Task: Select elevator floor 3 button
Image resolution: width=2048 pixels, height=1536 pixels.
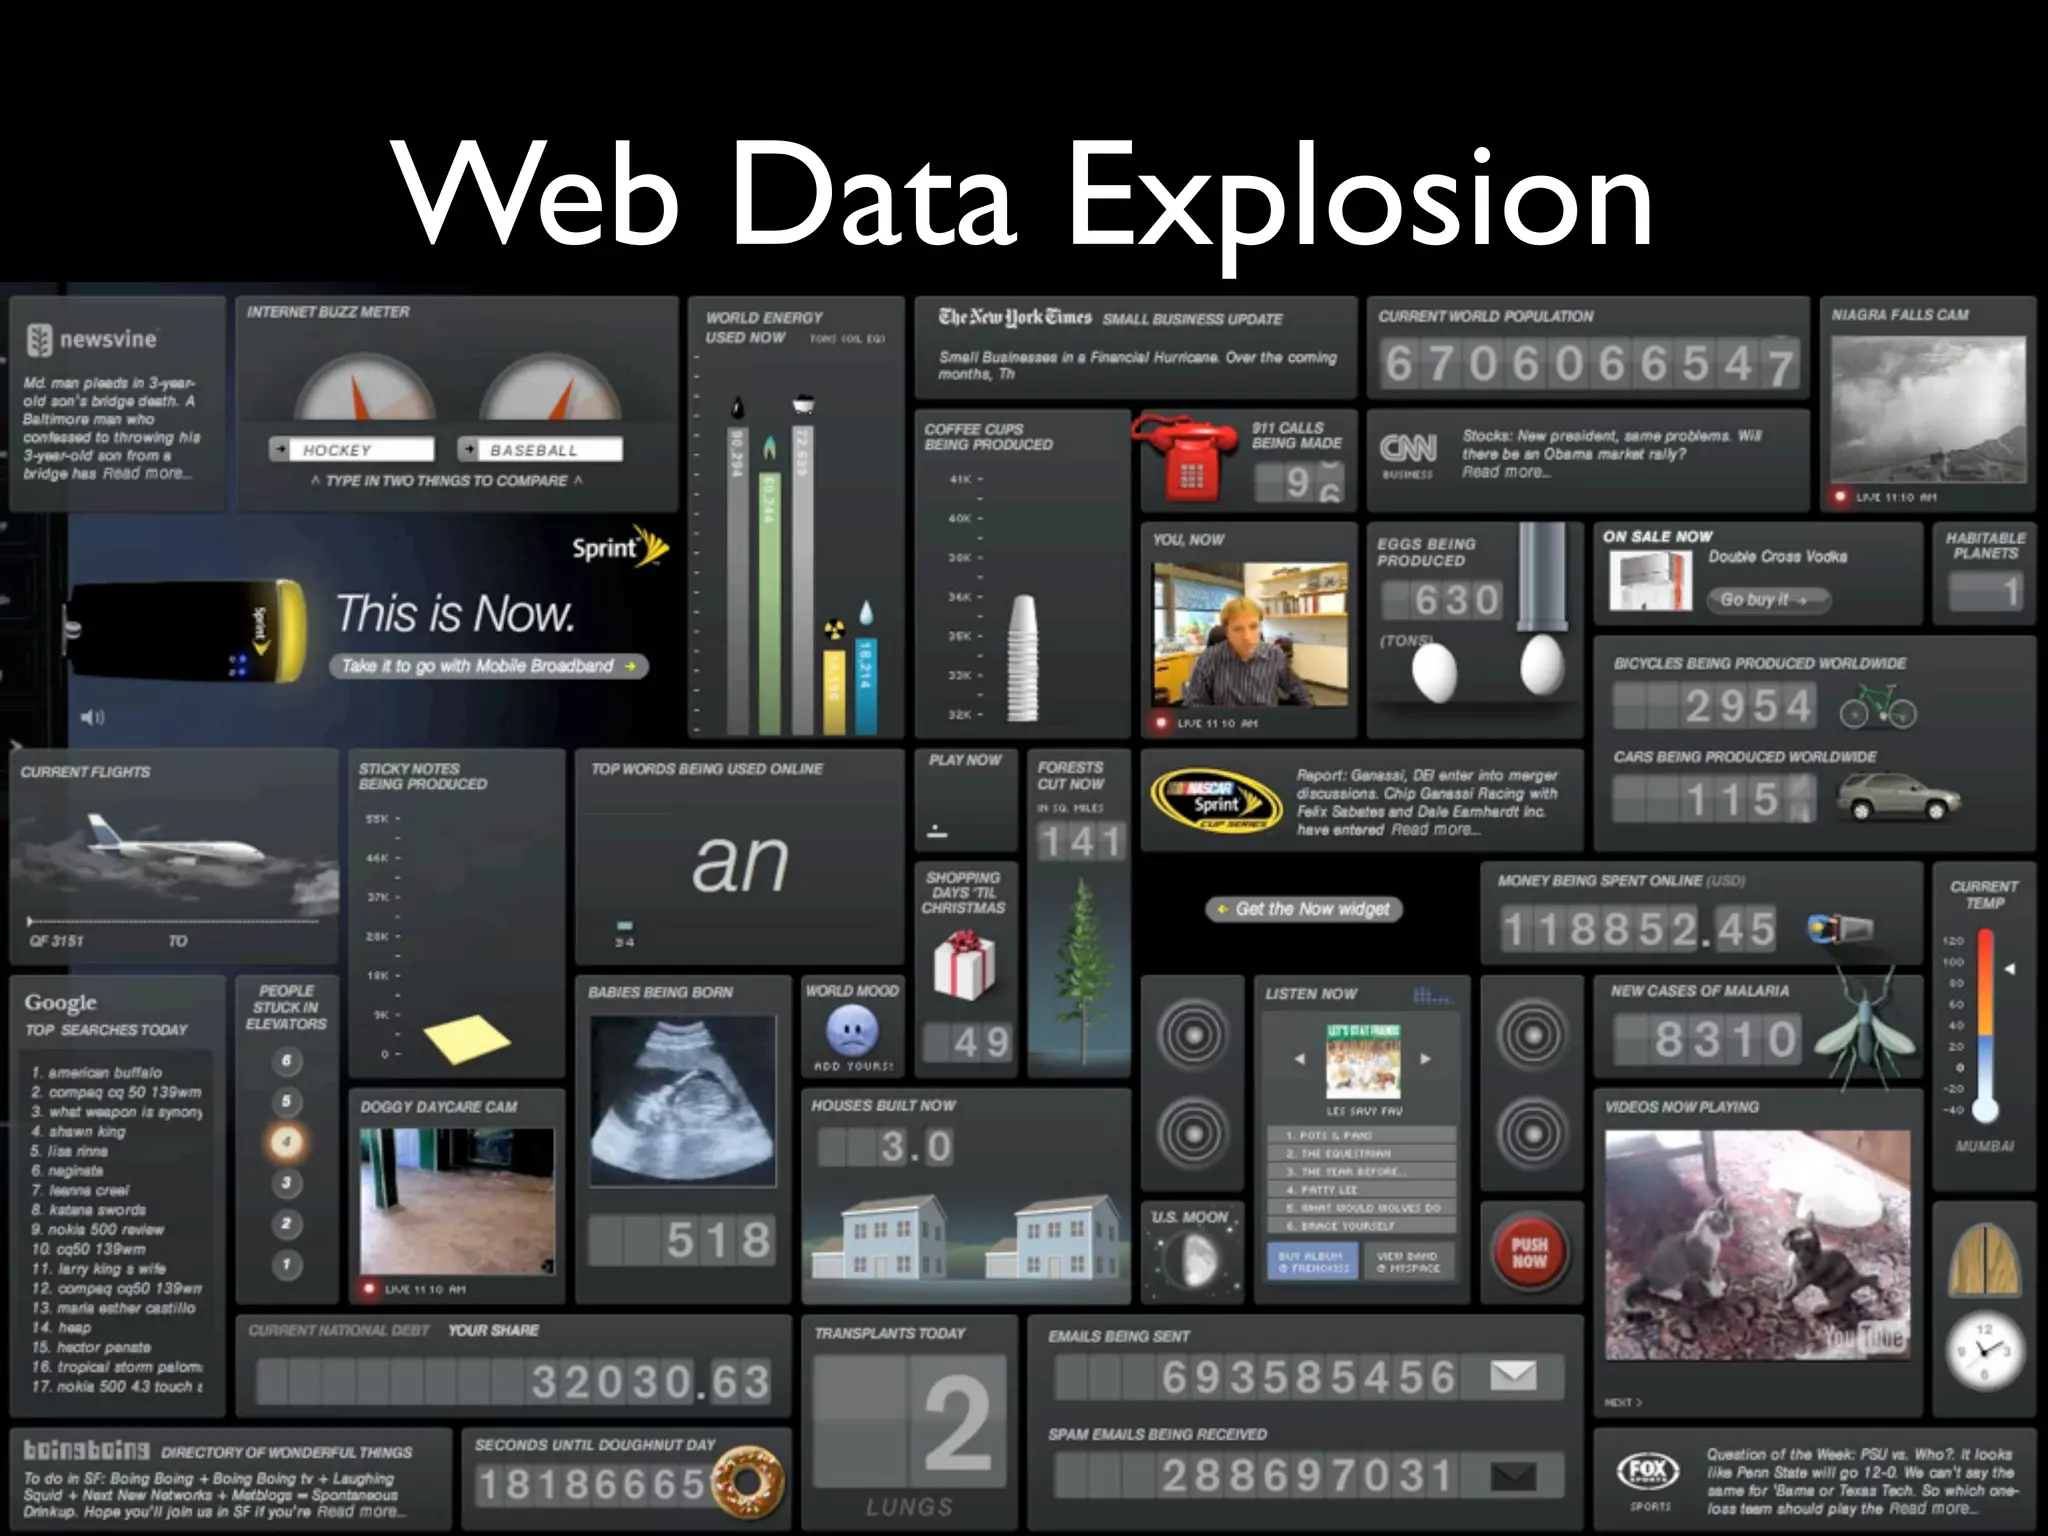Action: pyautogui.click(x=286, y=1183)
